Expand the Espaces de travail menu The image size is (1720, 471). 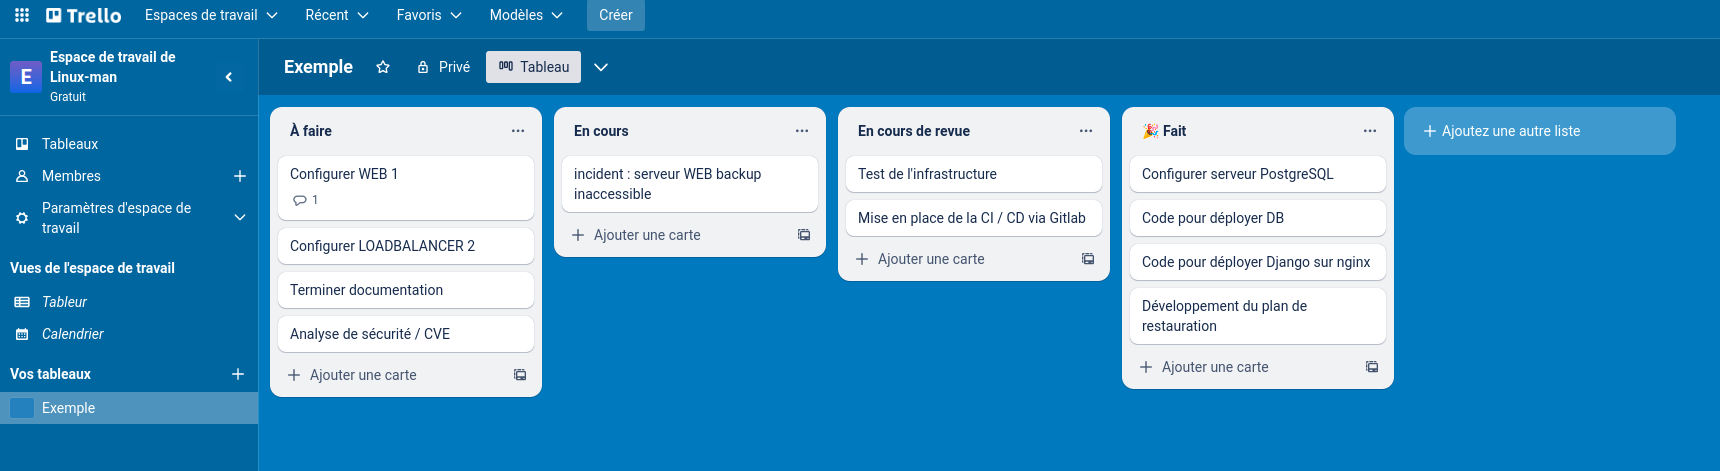tap(211, 15)
